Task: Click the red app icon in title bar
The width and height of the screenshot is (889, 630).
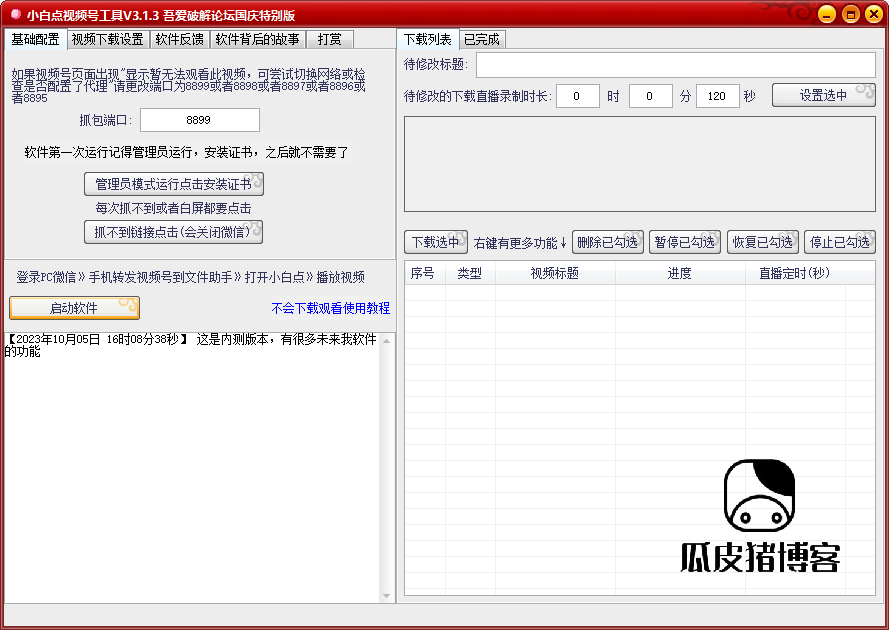Action: tap(14, 15)
